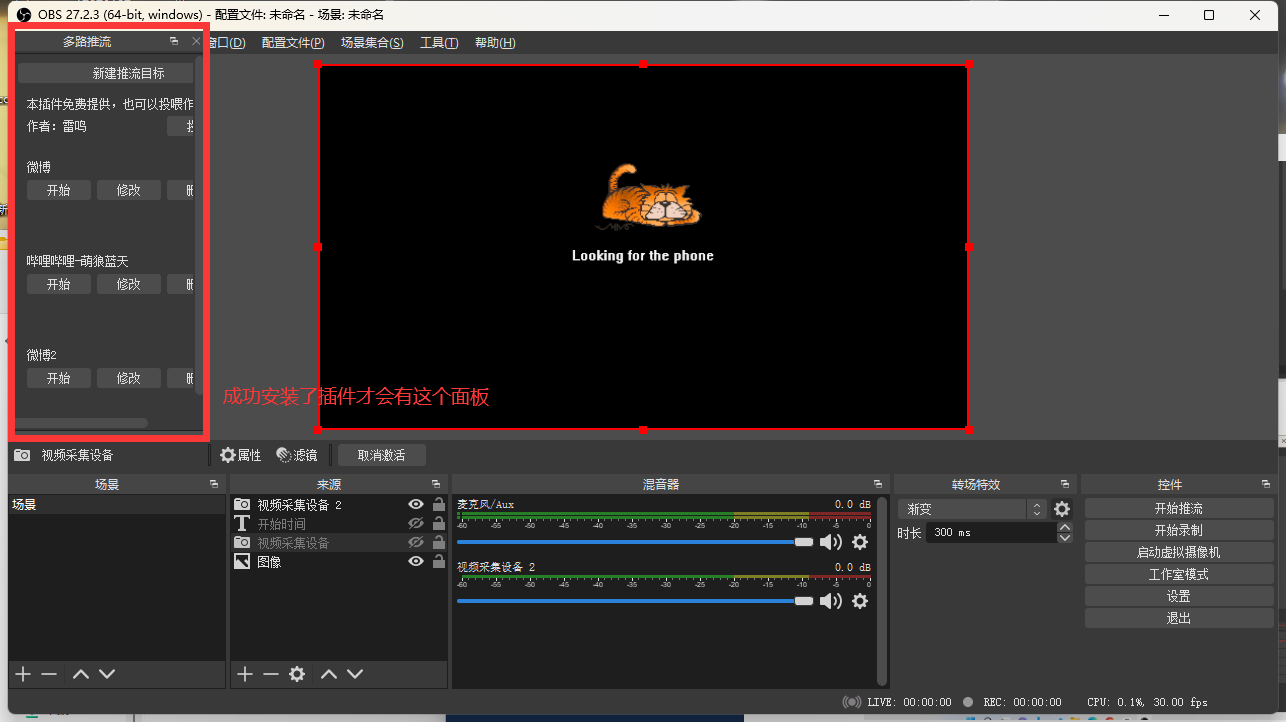Modify the 微博 stream target

point(129,190)
